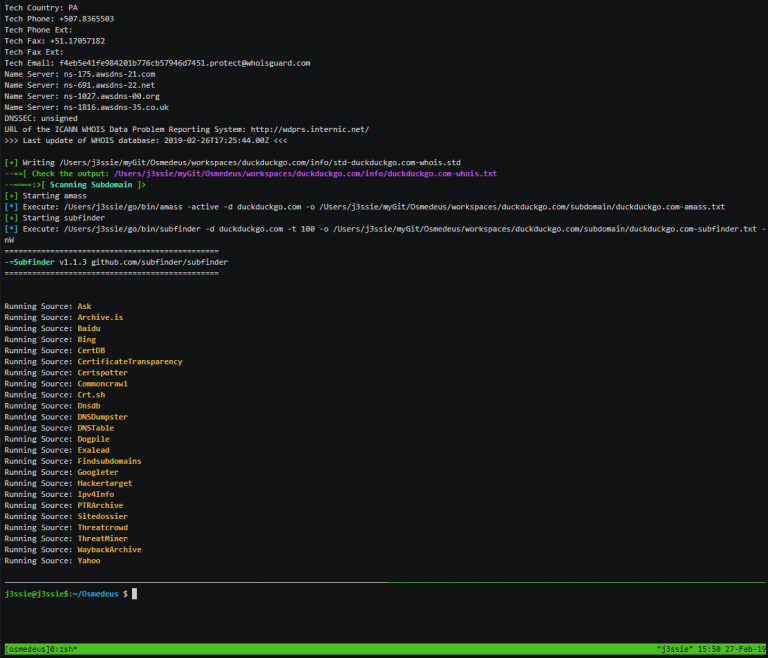The width and height of the screenshot is (768, 658).
Task: Click the terminal cursor at the prompt
Action: [135, 594]
